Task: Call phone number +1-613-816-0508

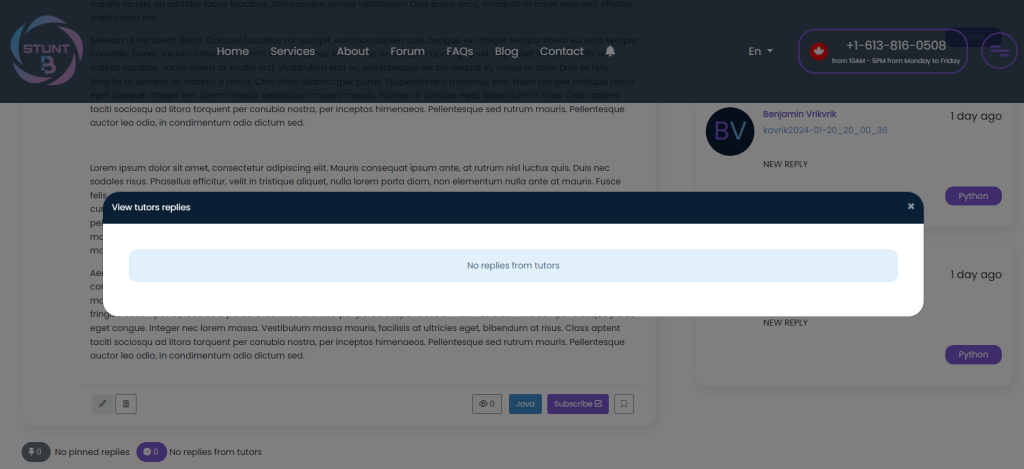Action: [x=896, y=45]
